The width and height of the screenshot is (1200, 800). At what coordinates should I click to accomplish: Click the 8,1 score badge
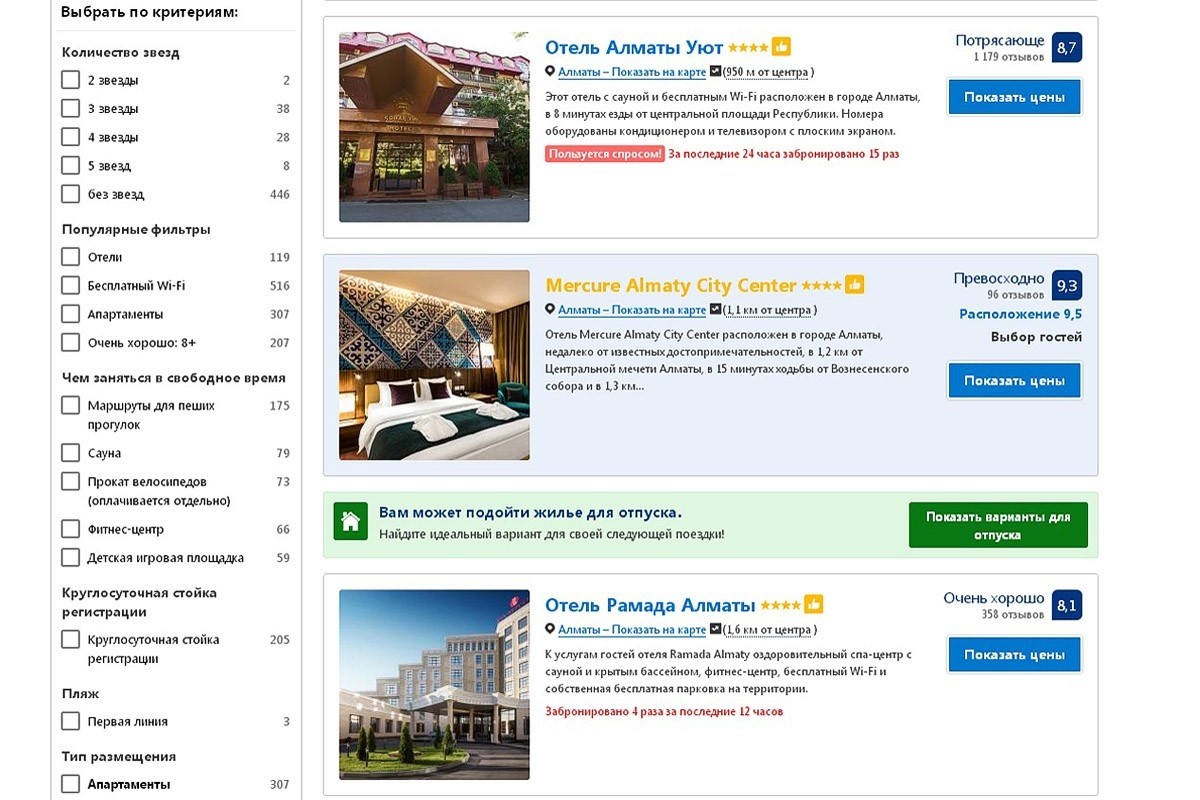1067,605
